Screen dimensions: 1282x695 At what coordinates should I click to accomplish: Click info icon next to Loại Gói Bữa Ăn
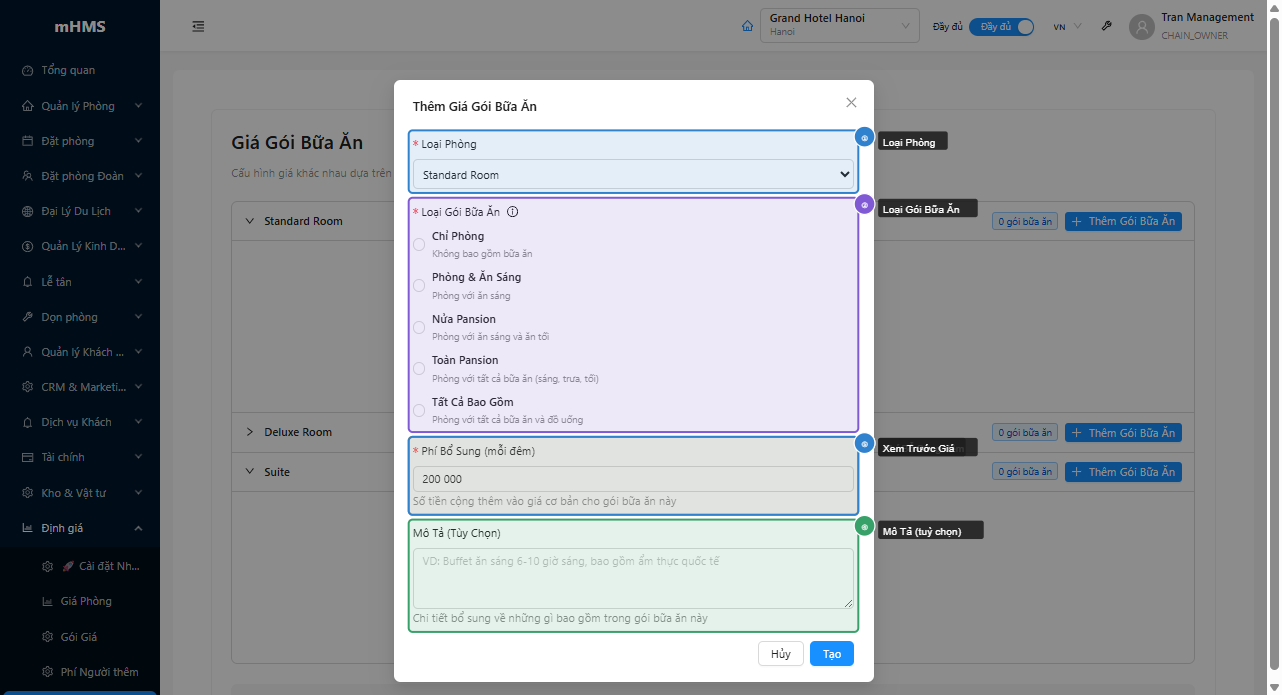coord(513,212)
